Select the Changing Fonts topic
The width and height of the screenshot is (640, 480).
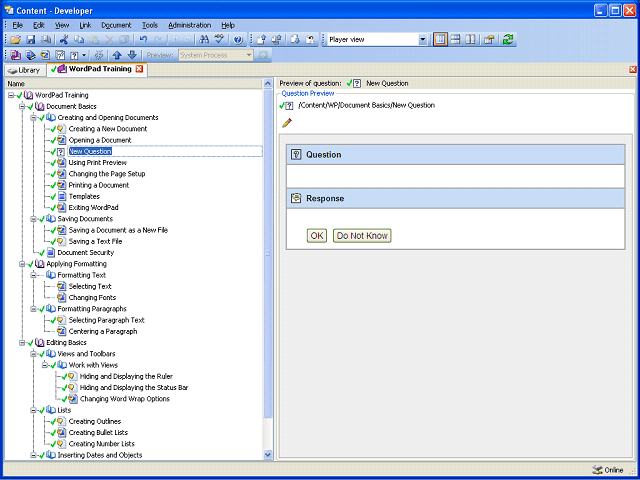click(x=92, y=298)
